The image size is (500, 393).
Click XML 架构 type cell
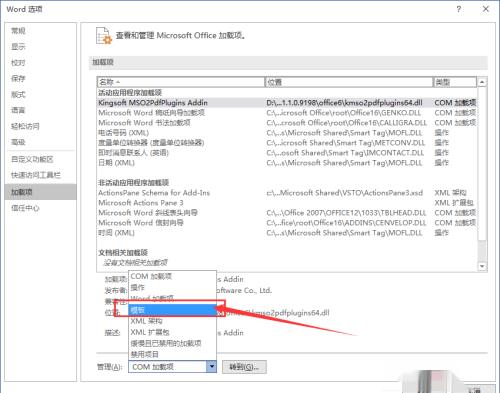click(450, 193)
